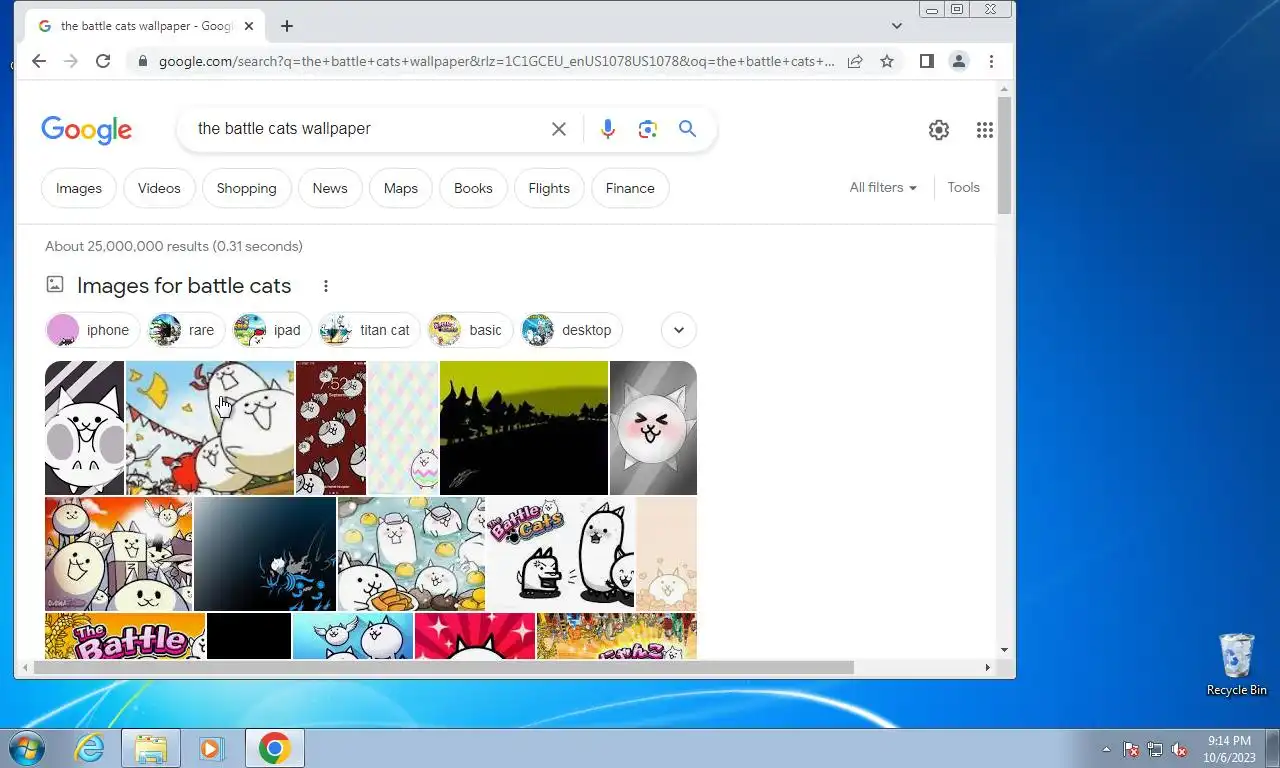
Task: Open the Chrome profile avatar
Action: pos(958,61)
